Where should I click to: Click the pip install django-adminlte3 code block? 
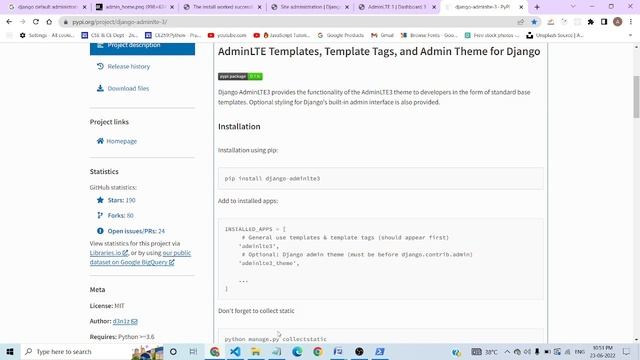380,178
